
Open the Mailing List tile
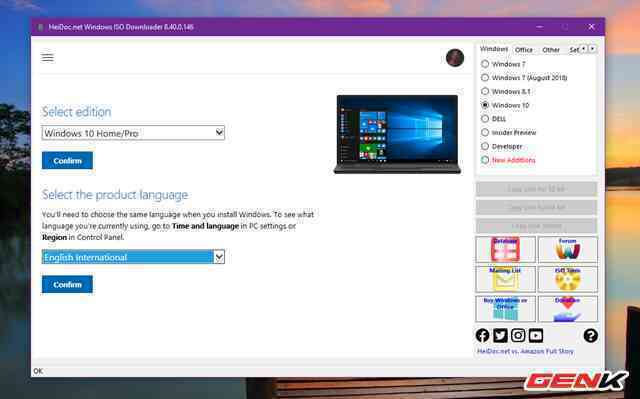pyautogui.click(x=505, y=279)
